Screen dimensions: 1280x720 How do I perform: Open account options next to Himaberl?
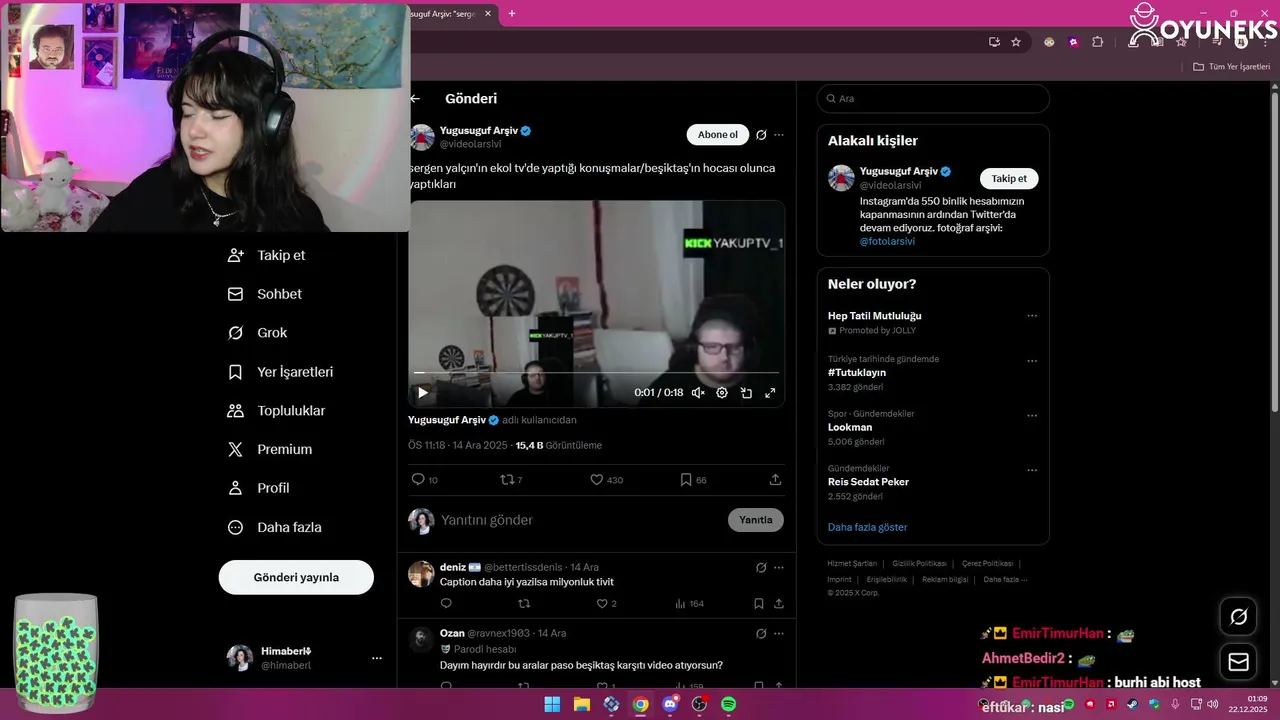tap(377, 658)
